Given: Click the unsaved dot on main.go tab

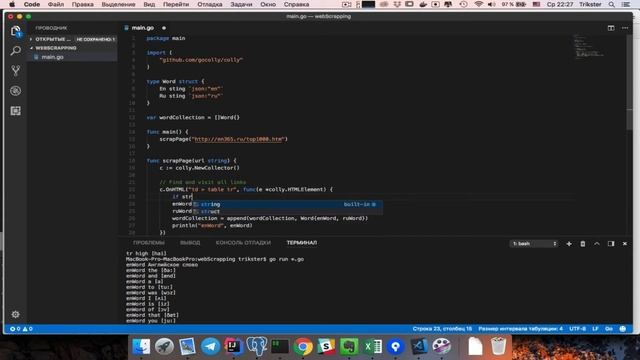Looking at the screenshot, I should (164, 28).
